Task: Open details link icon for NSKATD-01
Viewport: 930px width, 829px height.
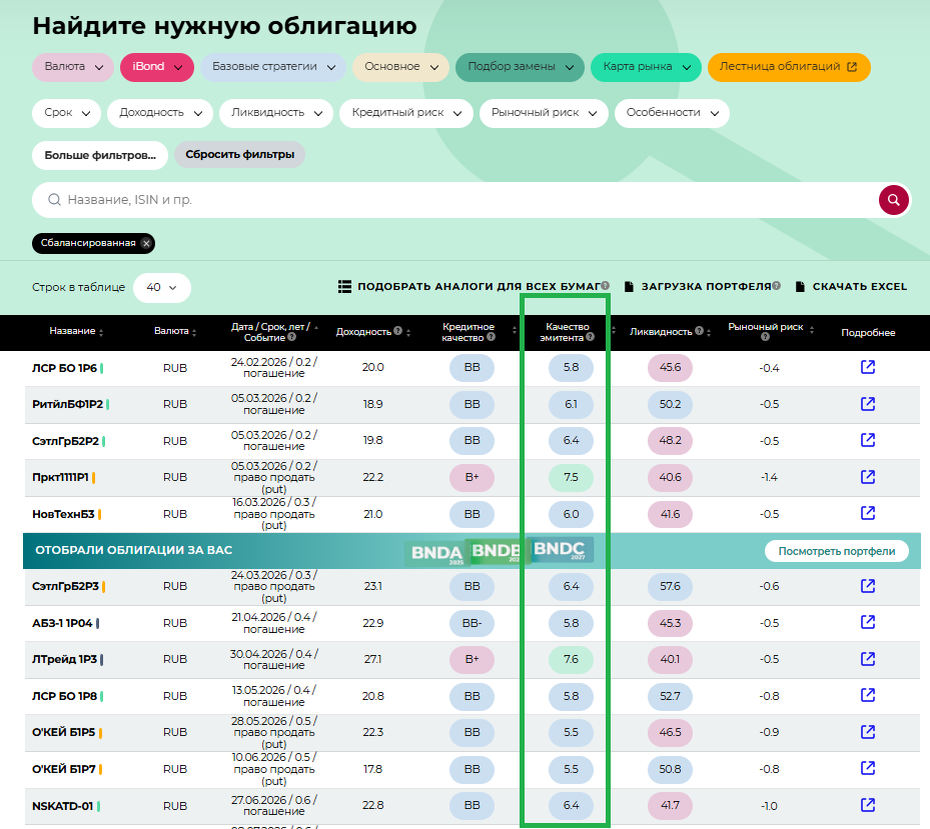Action: [x=868, y=804]
